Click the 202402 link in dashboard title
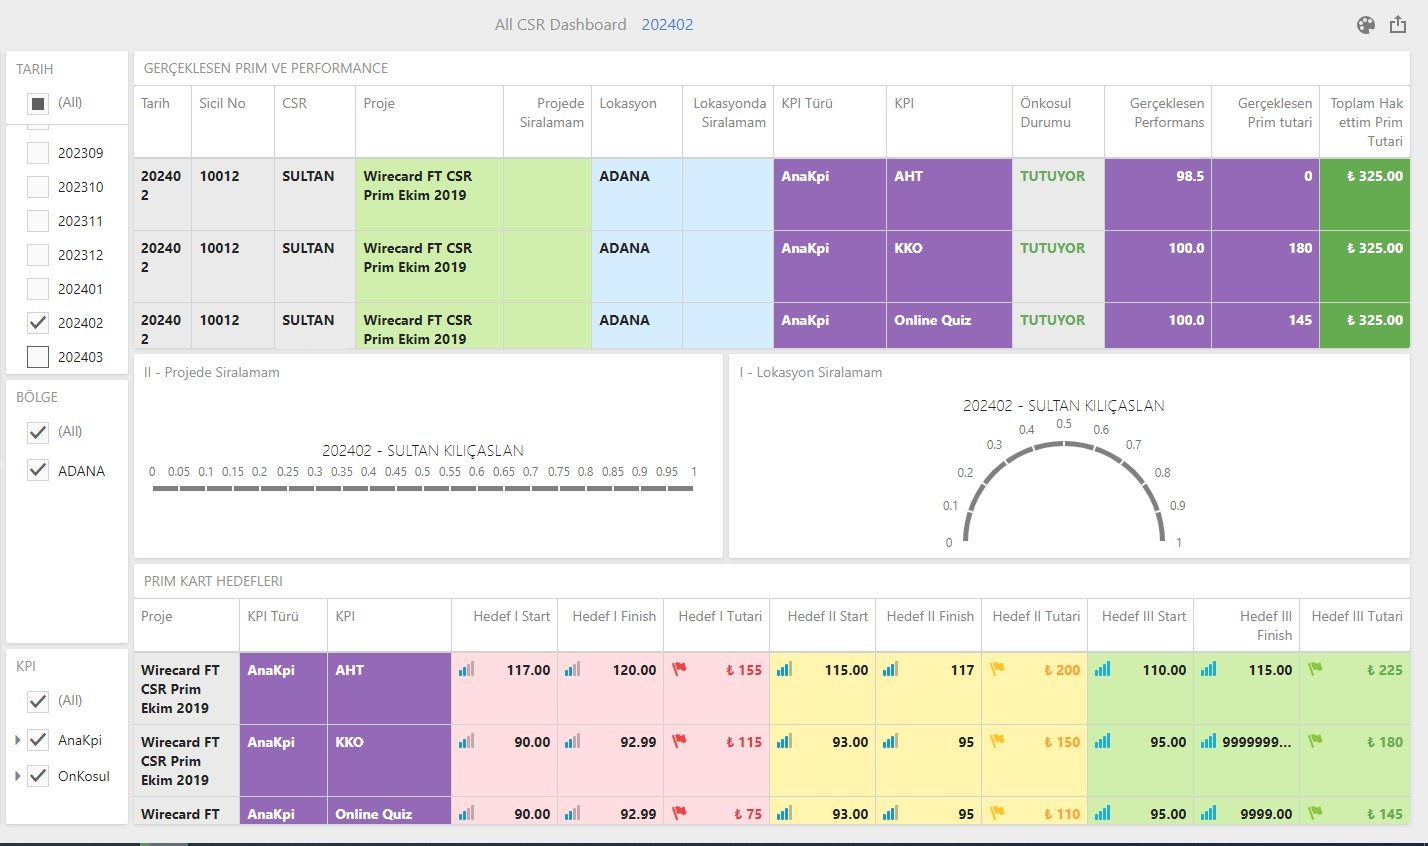The height and width of the screenshot is (846, 1428). [x=667, y=25]
